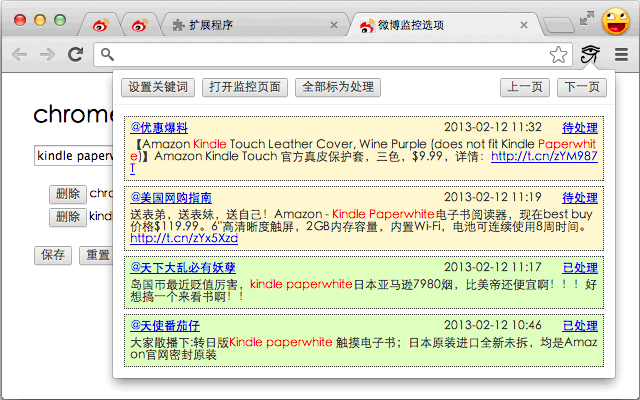Toggle 已处理 status on @天使番茄仔 post
640x400 pixels.
pos(580,326)
